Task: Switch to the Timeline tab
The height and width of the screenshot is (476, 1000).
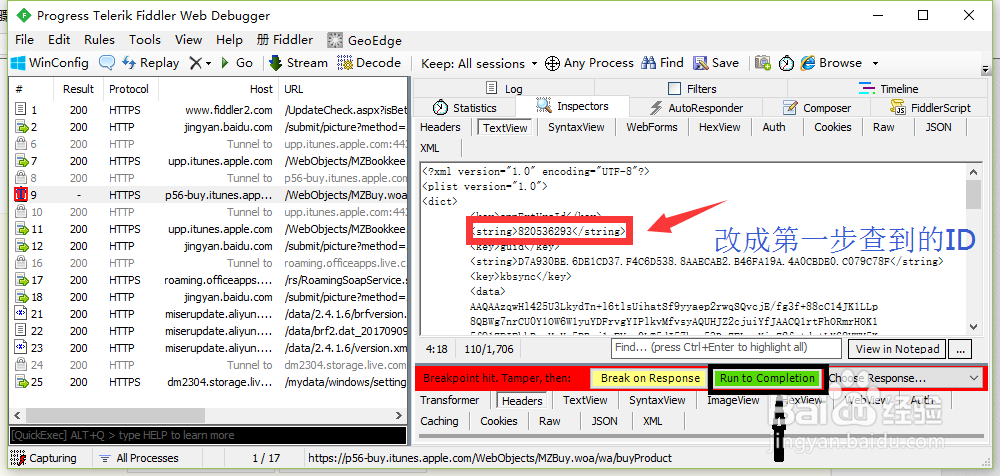Action: [888, 88]
